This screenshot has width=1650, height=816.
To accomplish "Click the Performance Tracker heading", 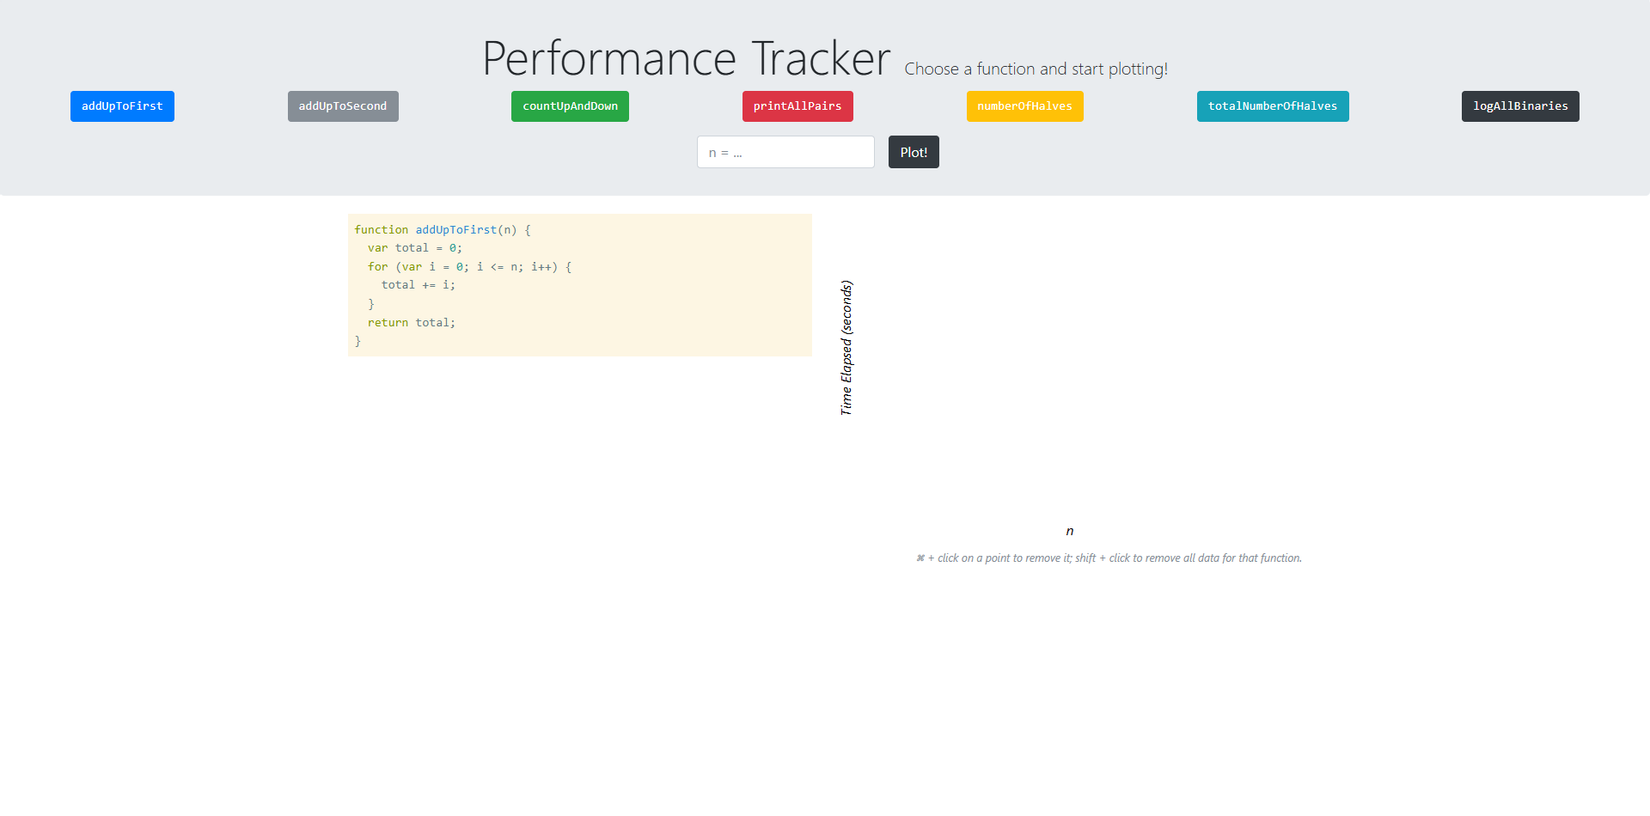I will pos(686,58).
